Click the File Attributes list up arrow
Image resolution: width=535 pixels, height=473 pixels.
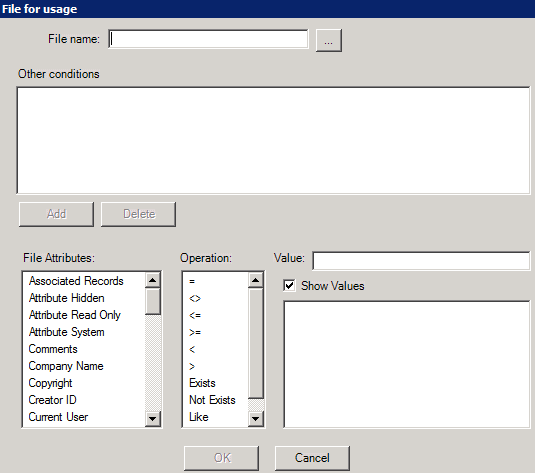[x=153, y=280]
